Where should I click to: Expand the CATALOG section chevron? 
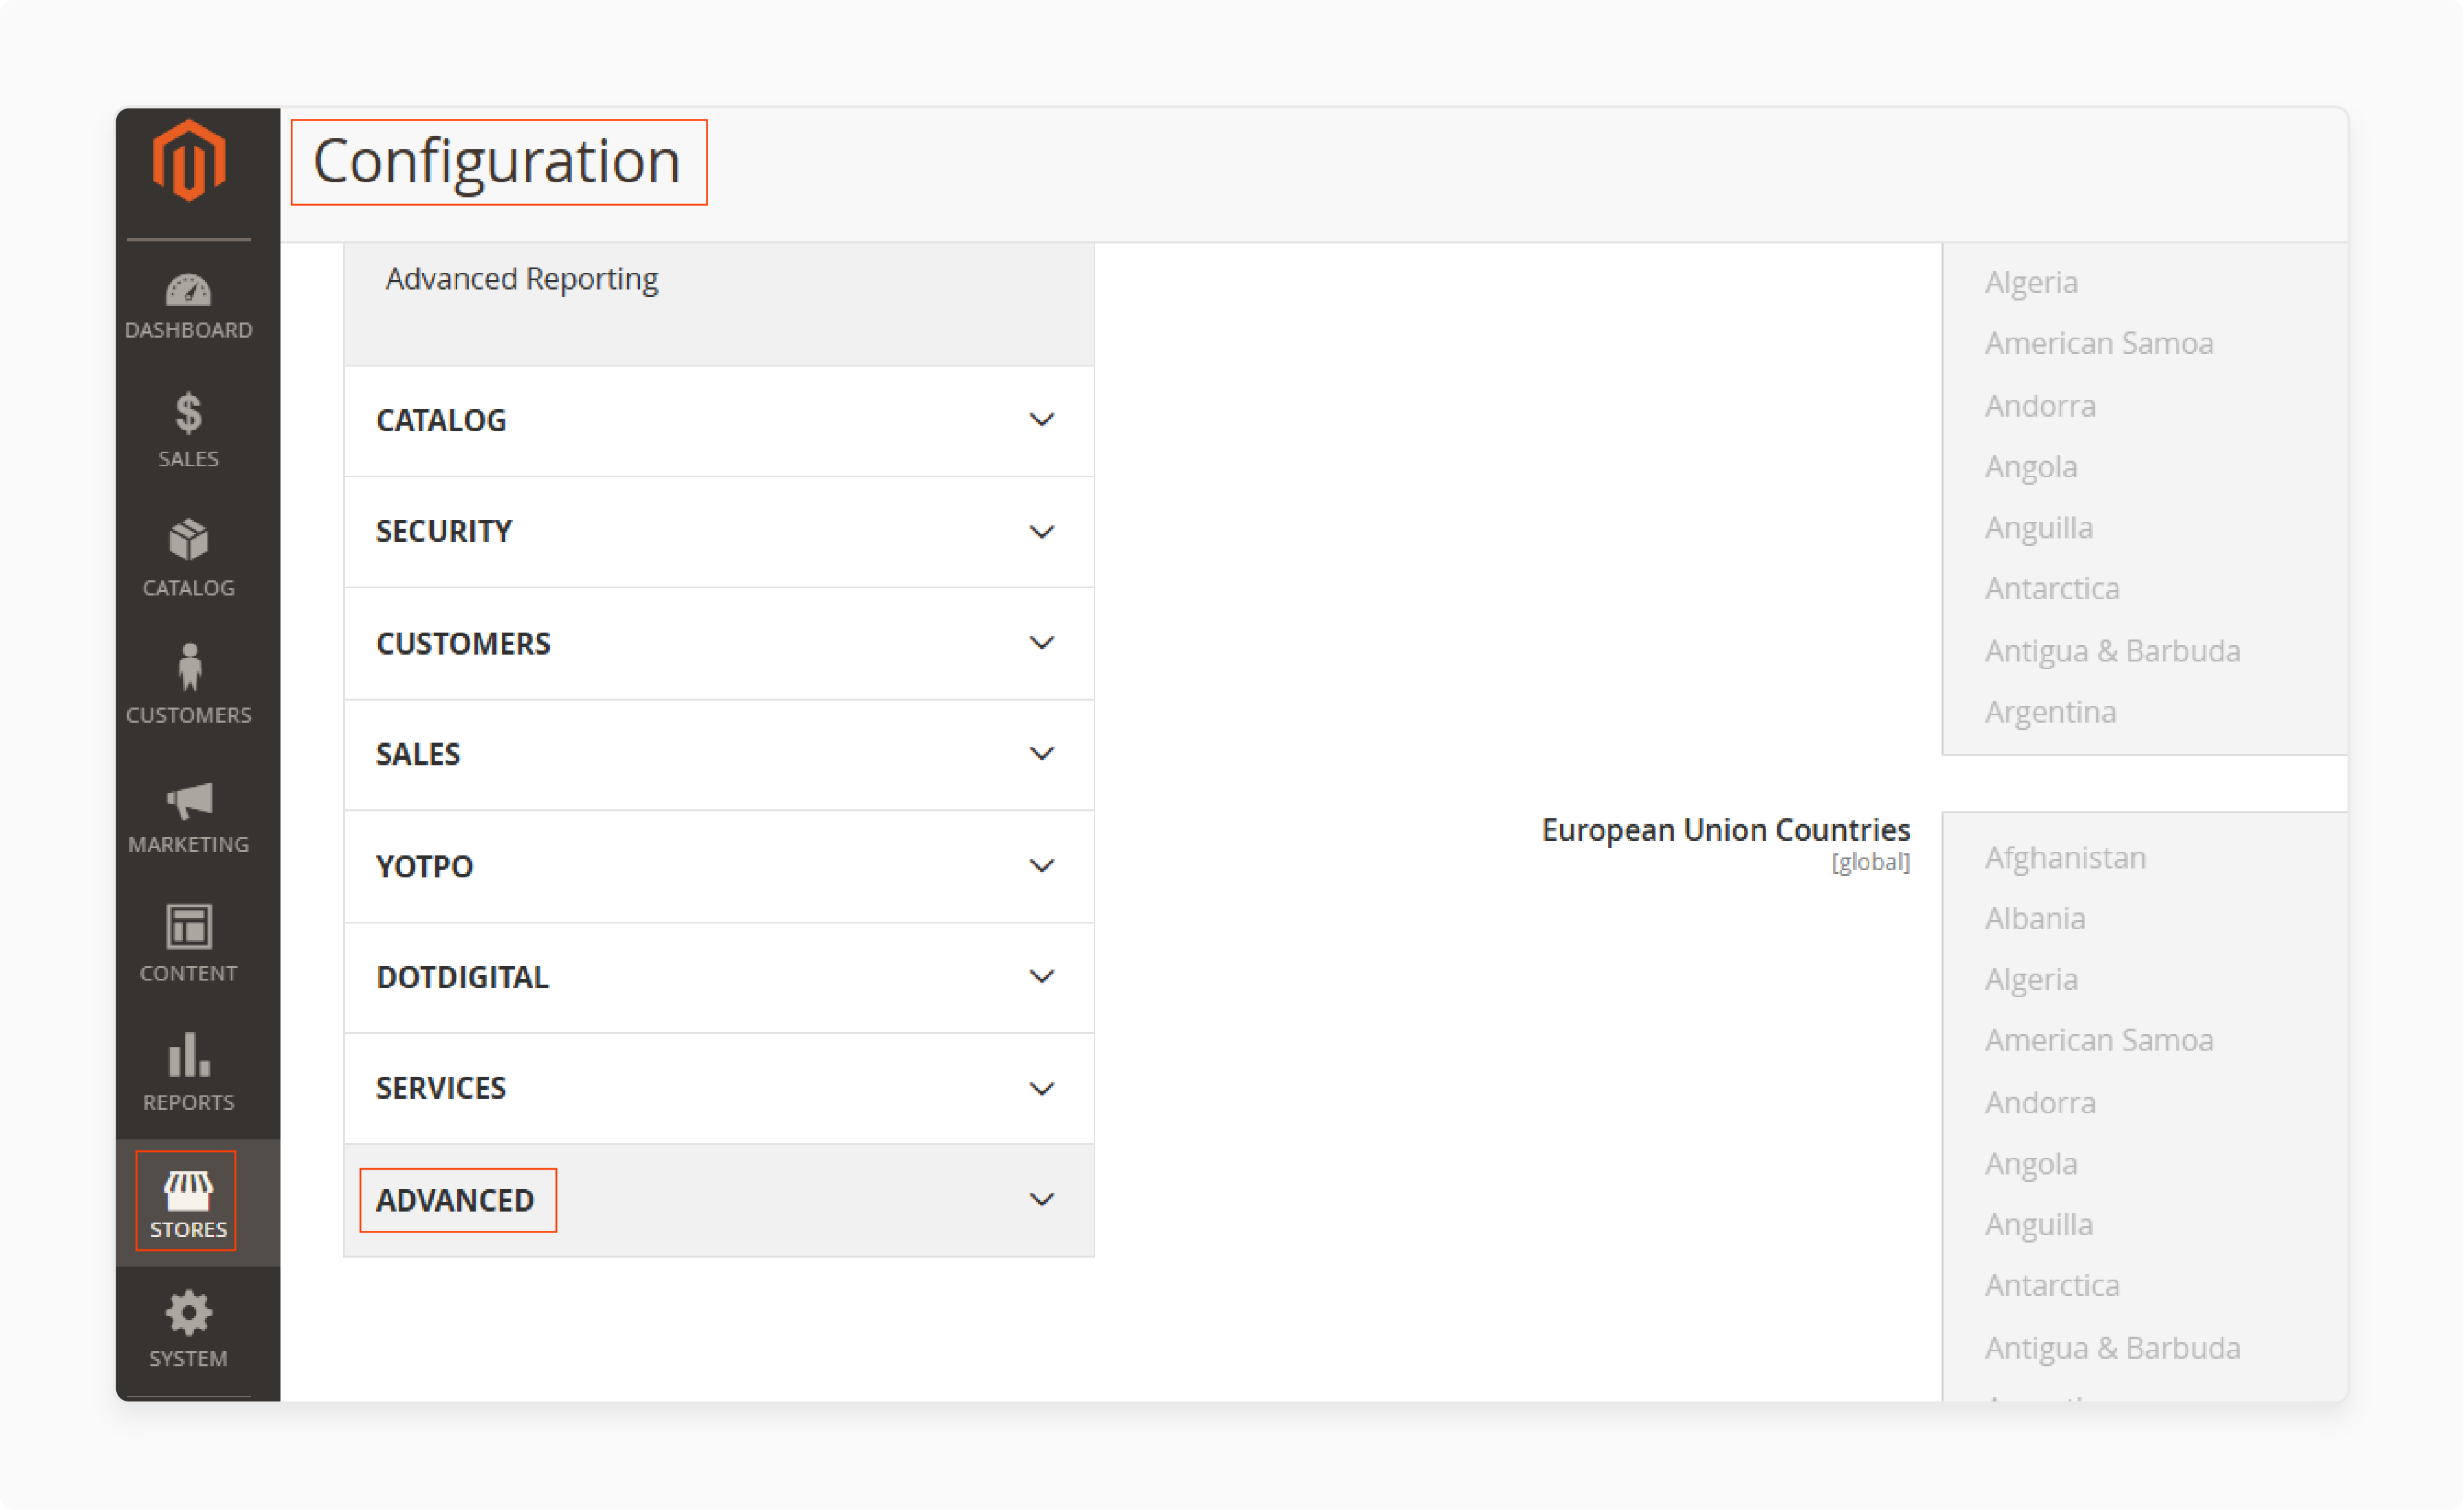point(1042,420)
